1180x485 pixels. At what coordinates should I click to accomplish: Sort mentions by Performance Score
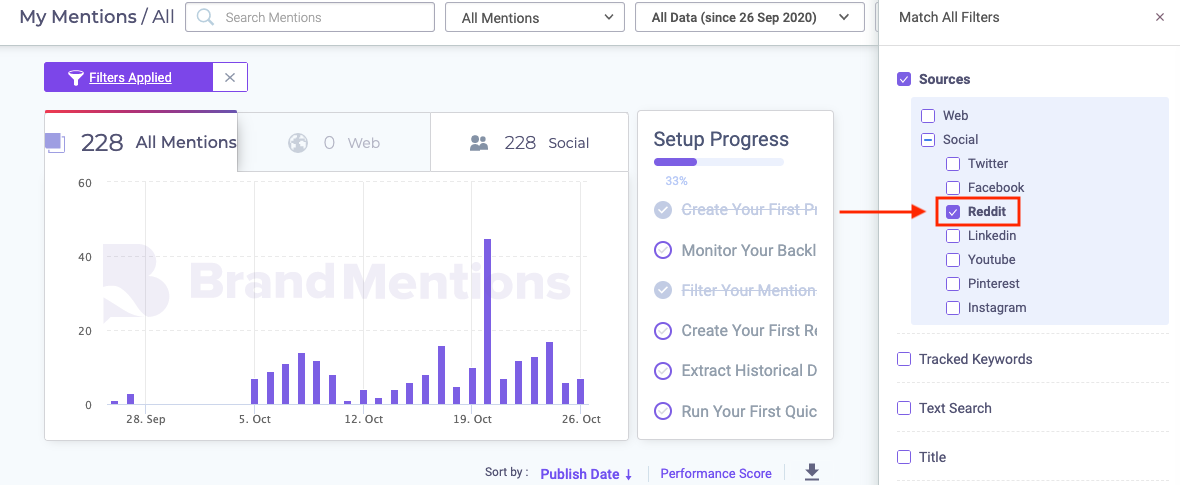716,474
